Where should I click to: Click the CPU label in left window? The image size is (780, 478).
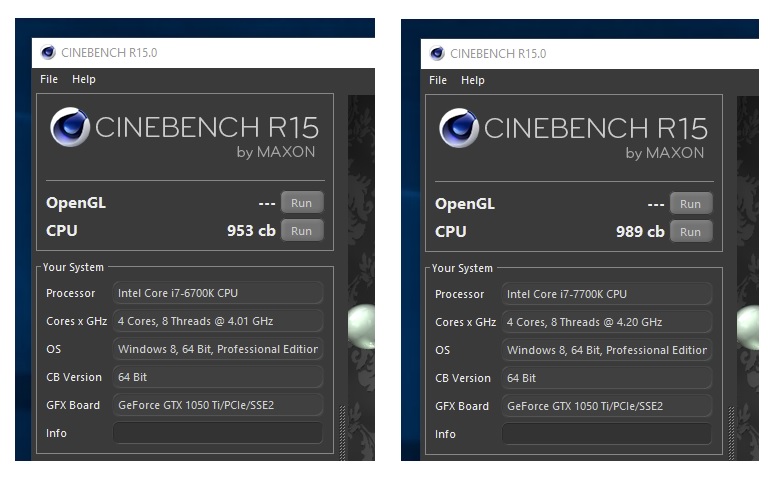coord(62,231)
